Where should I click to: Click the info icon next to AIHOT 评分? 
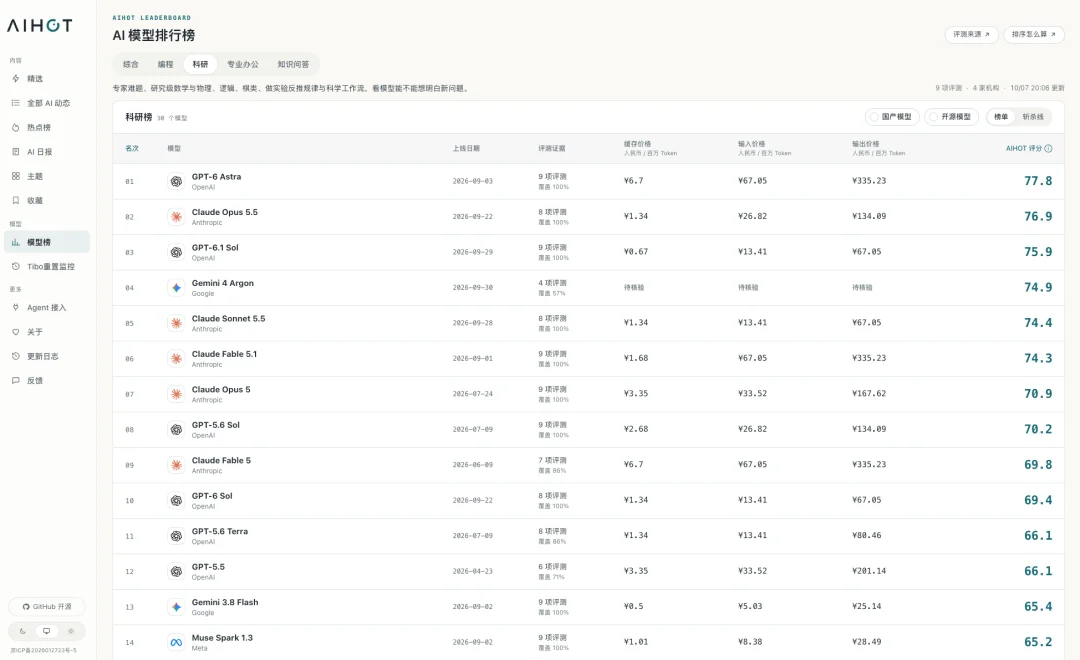[x=1048, y=148]
